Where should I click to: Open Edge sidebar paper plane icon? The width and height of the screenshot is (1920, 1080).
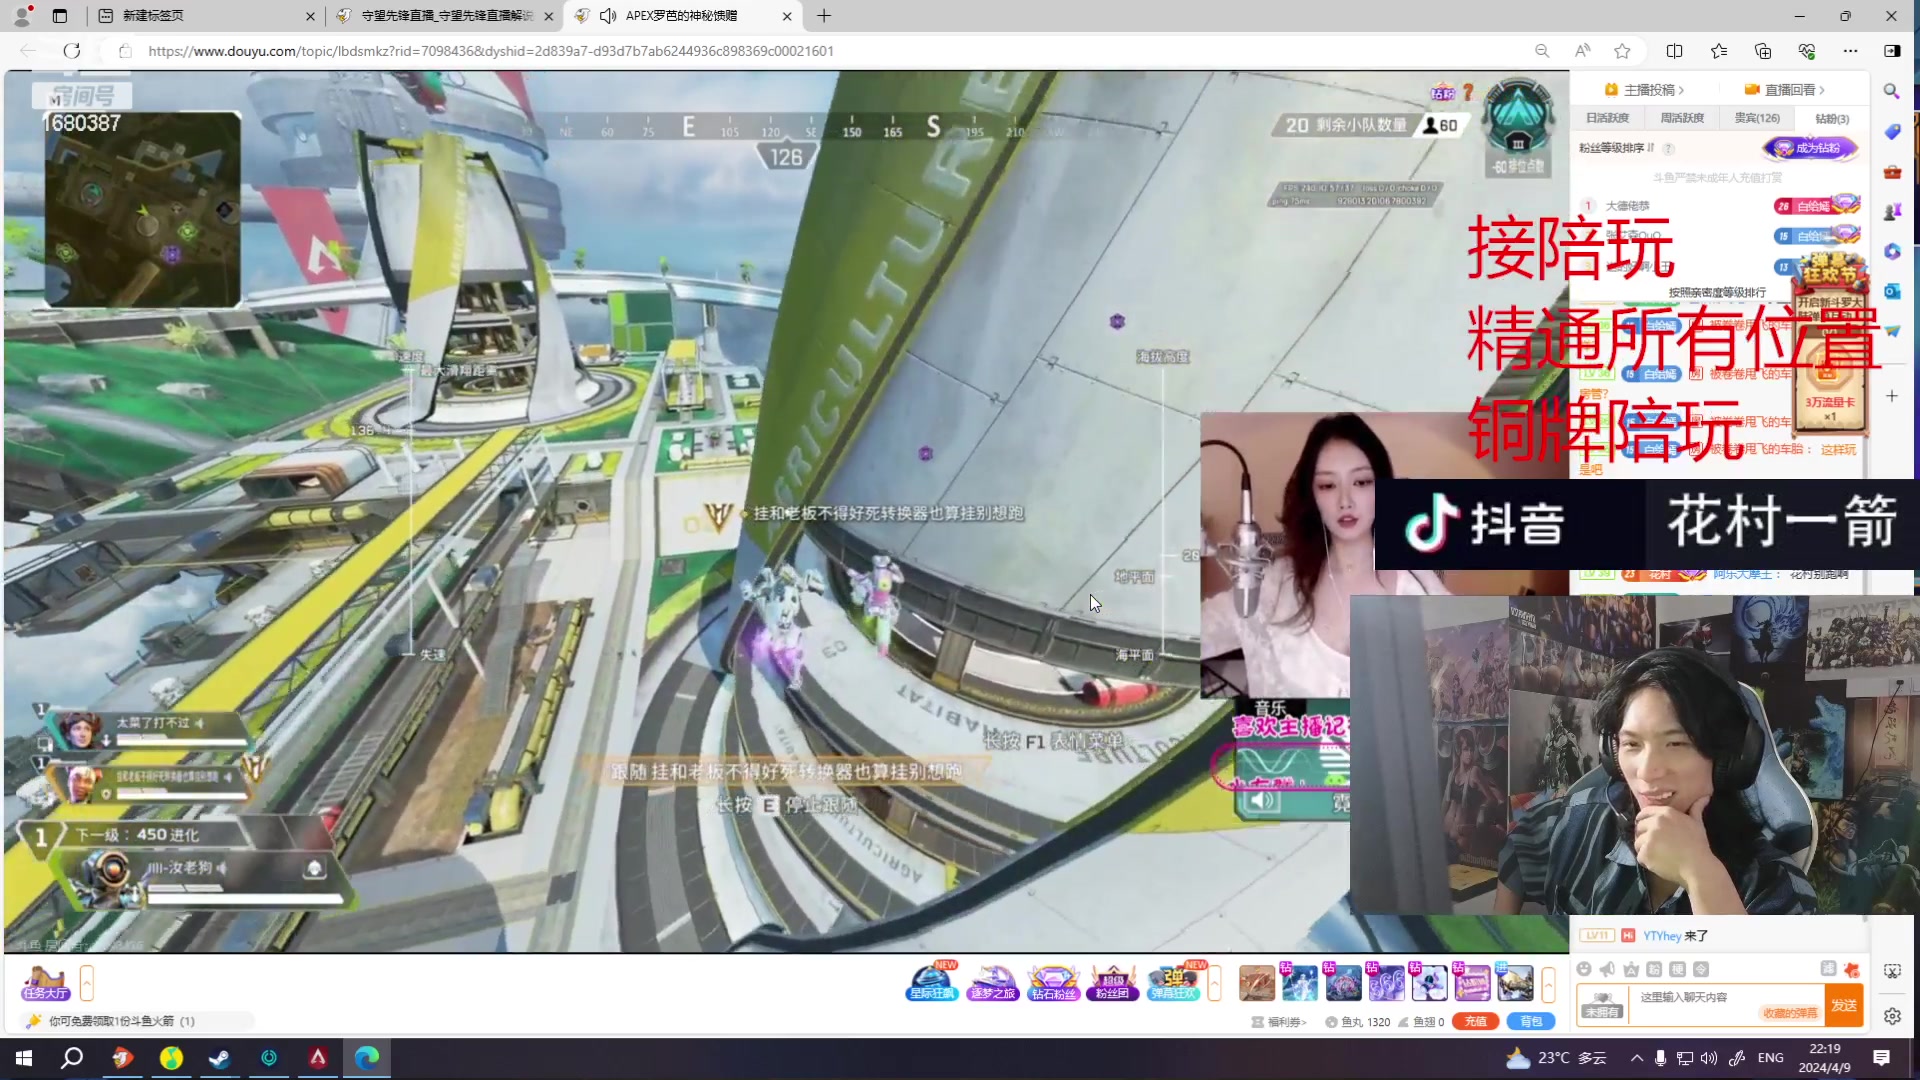click(x=1891, y=331)
